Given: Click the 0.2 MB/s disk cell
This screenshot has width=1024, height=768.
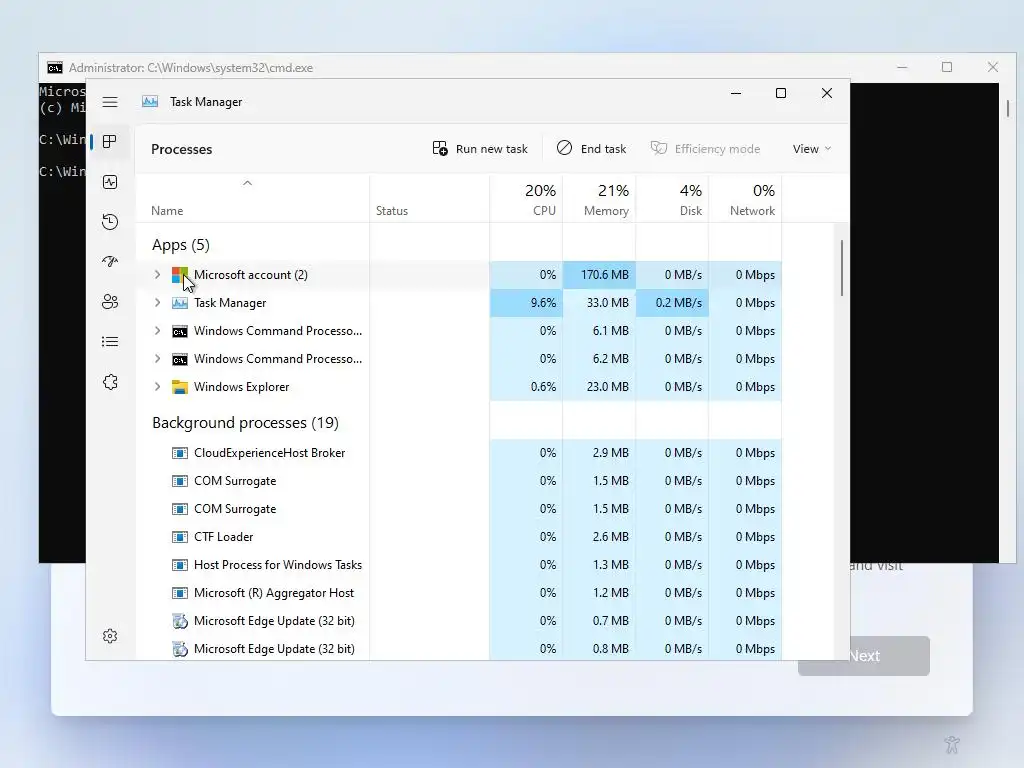Looking at the screenshot, I should pos(673,303).
